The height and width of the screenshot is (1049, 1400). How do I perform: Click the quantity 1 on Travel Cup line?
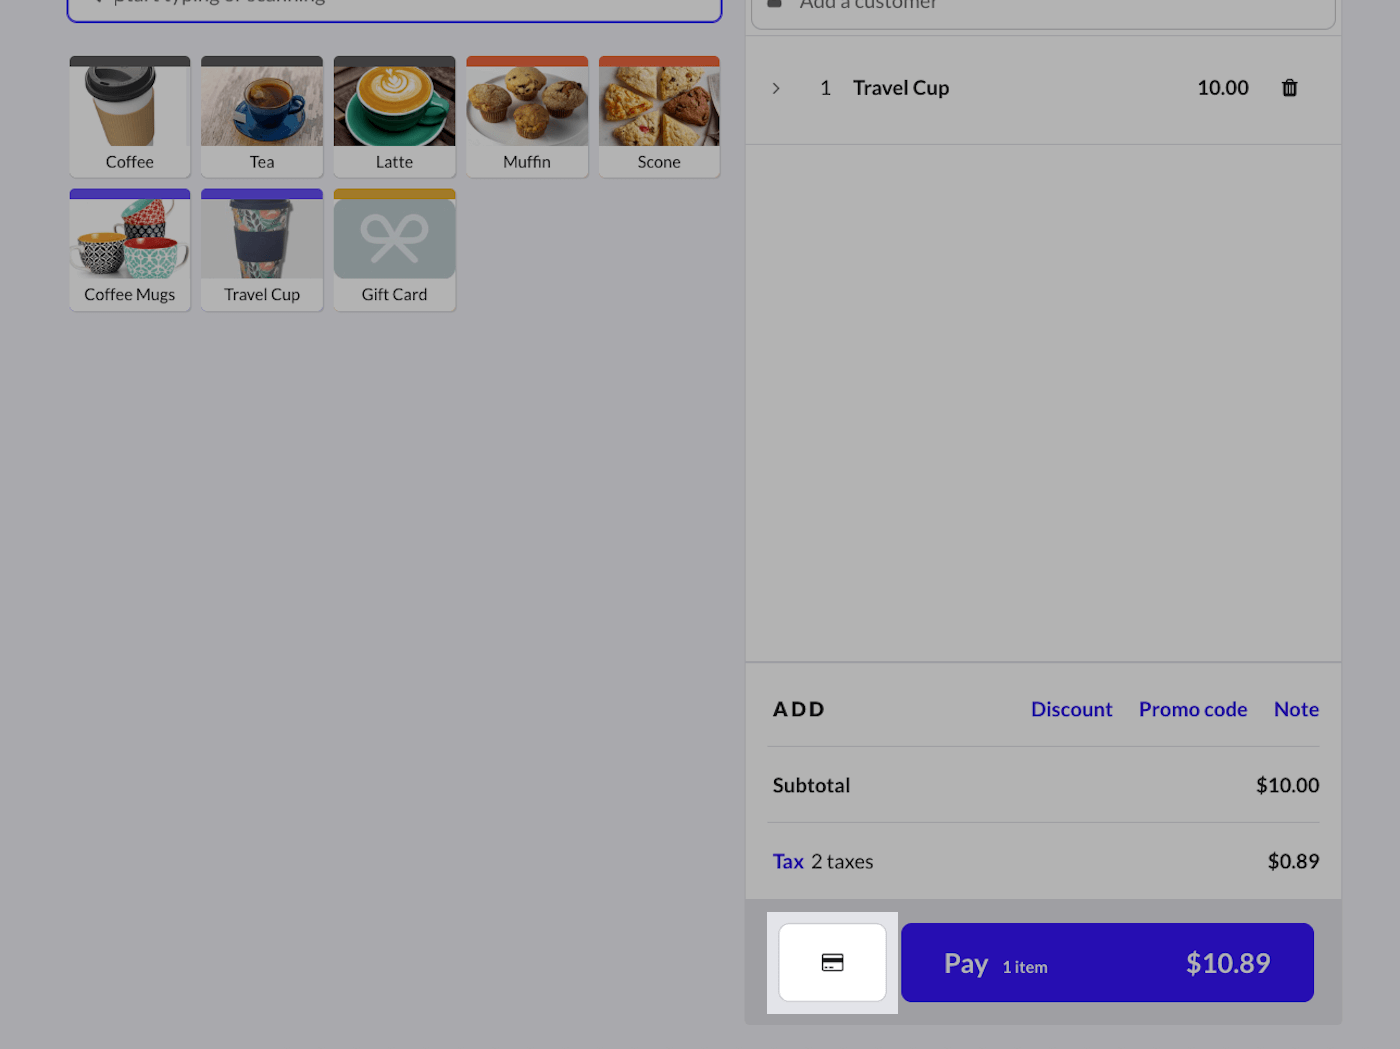(x=825, y=88)
